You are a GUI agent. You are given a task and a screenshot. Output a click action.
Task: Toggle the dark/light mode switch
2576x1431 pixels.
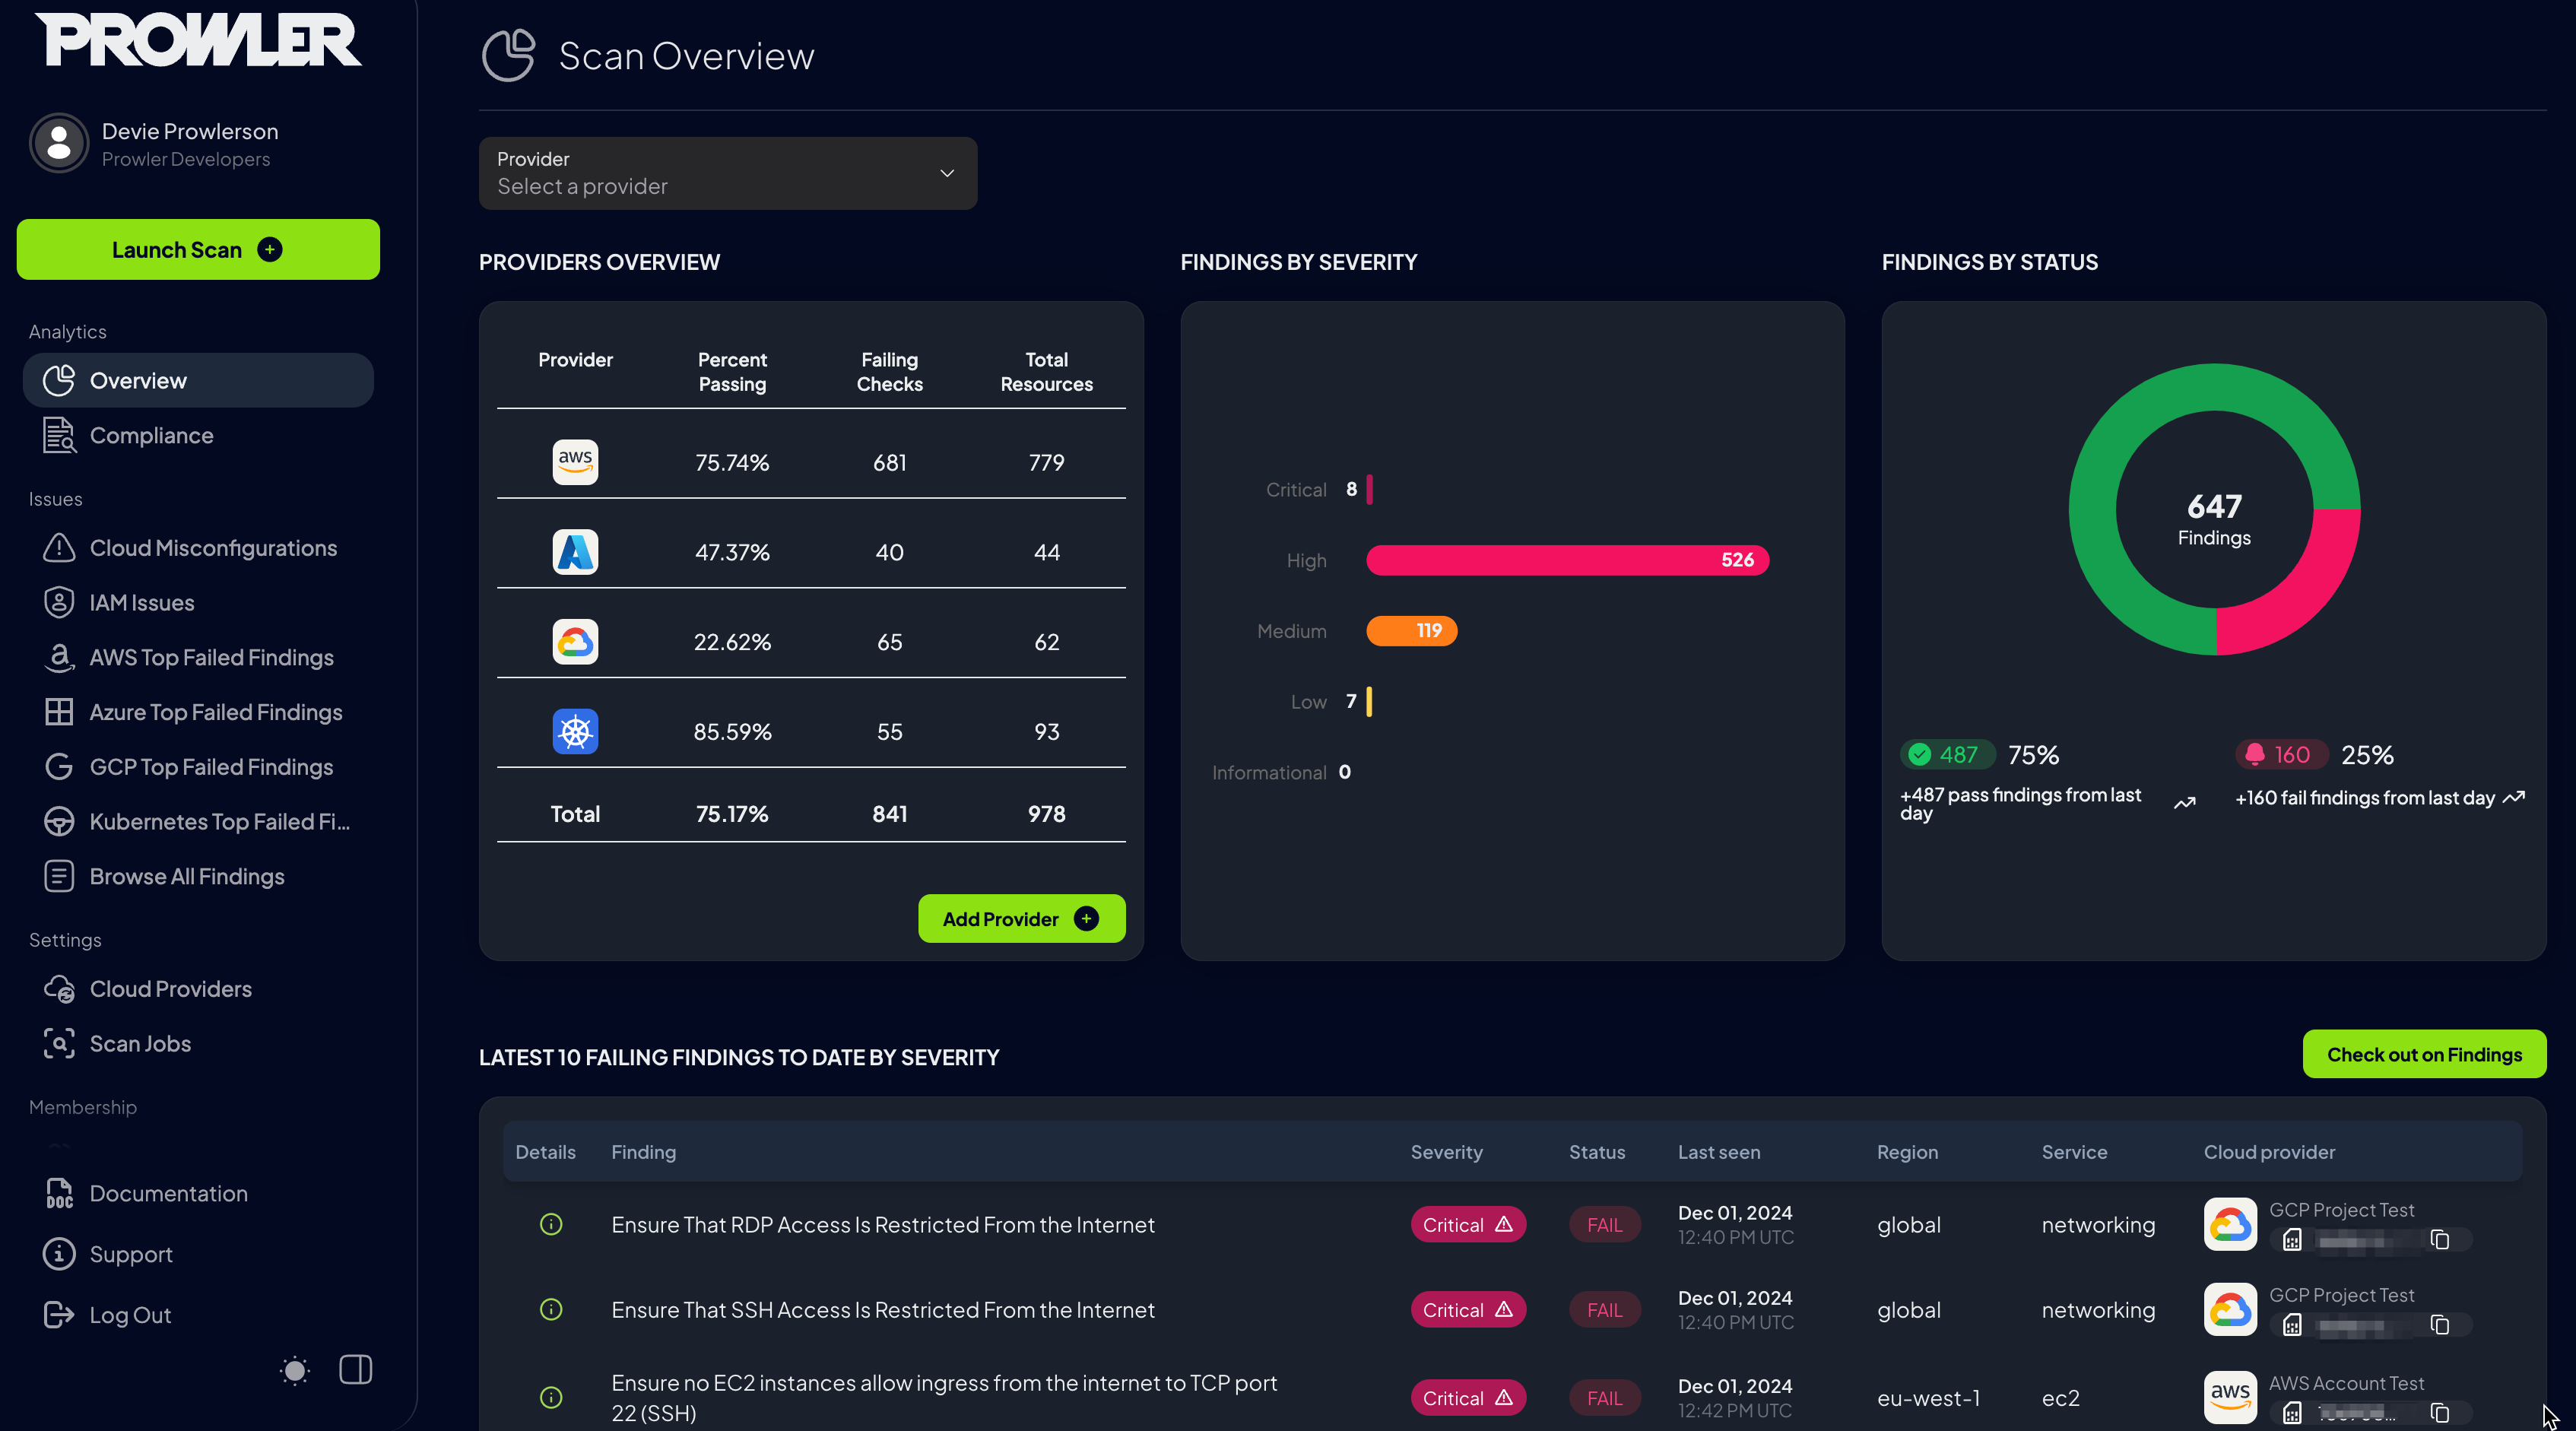294,1369
